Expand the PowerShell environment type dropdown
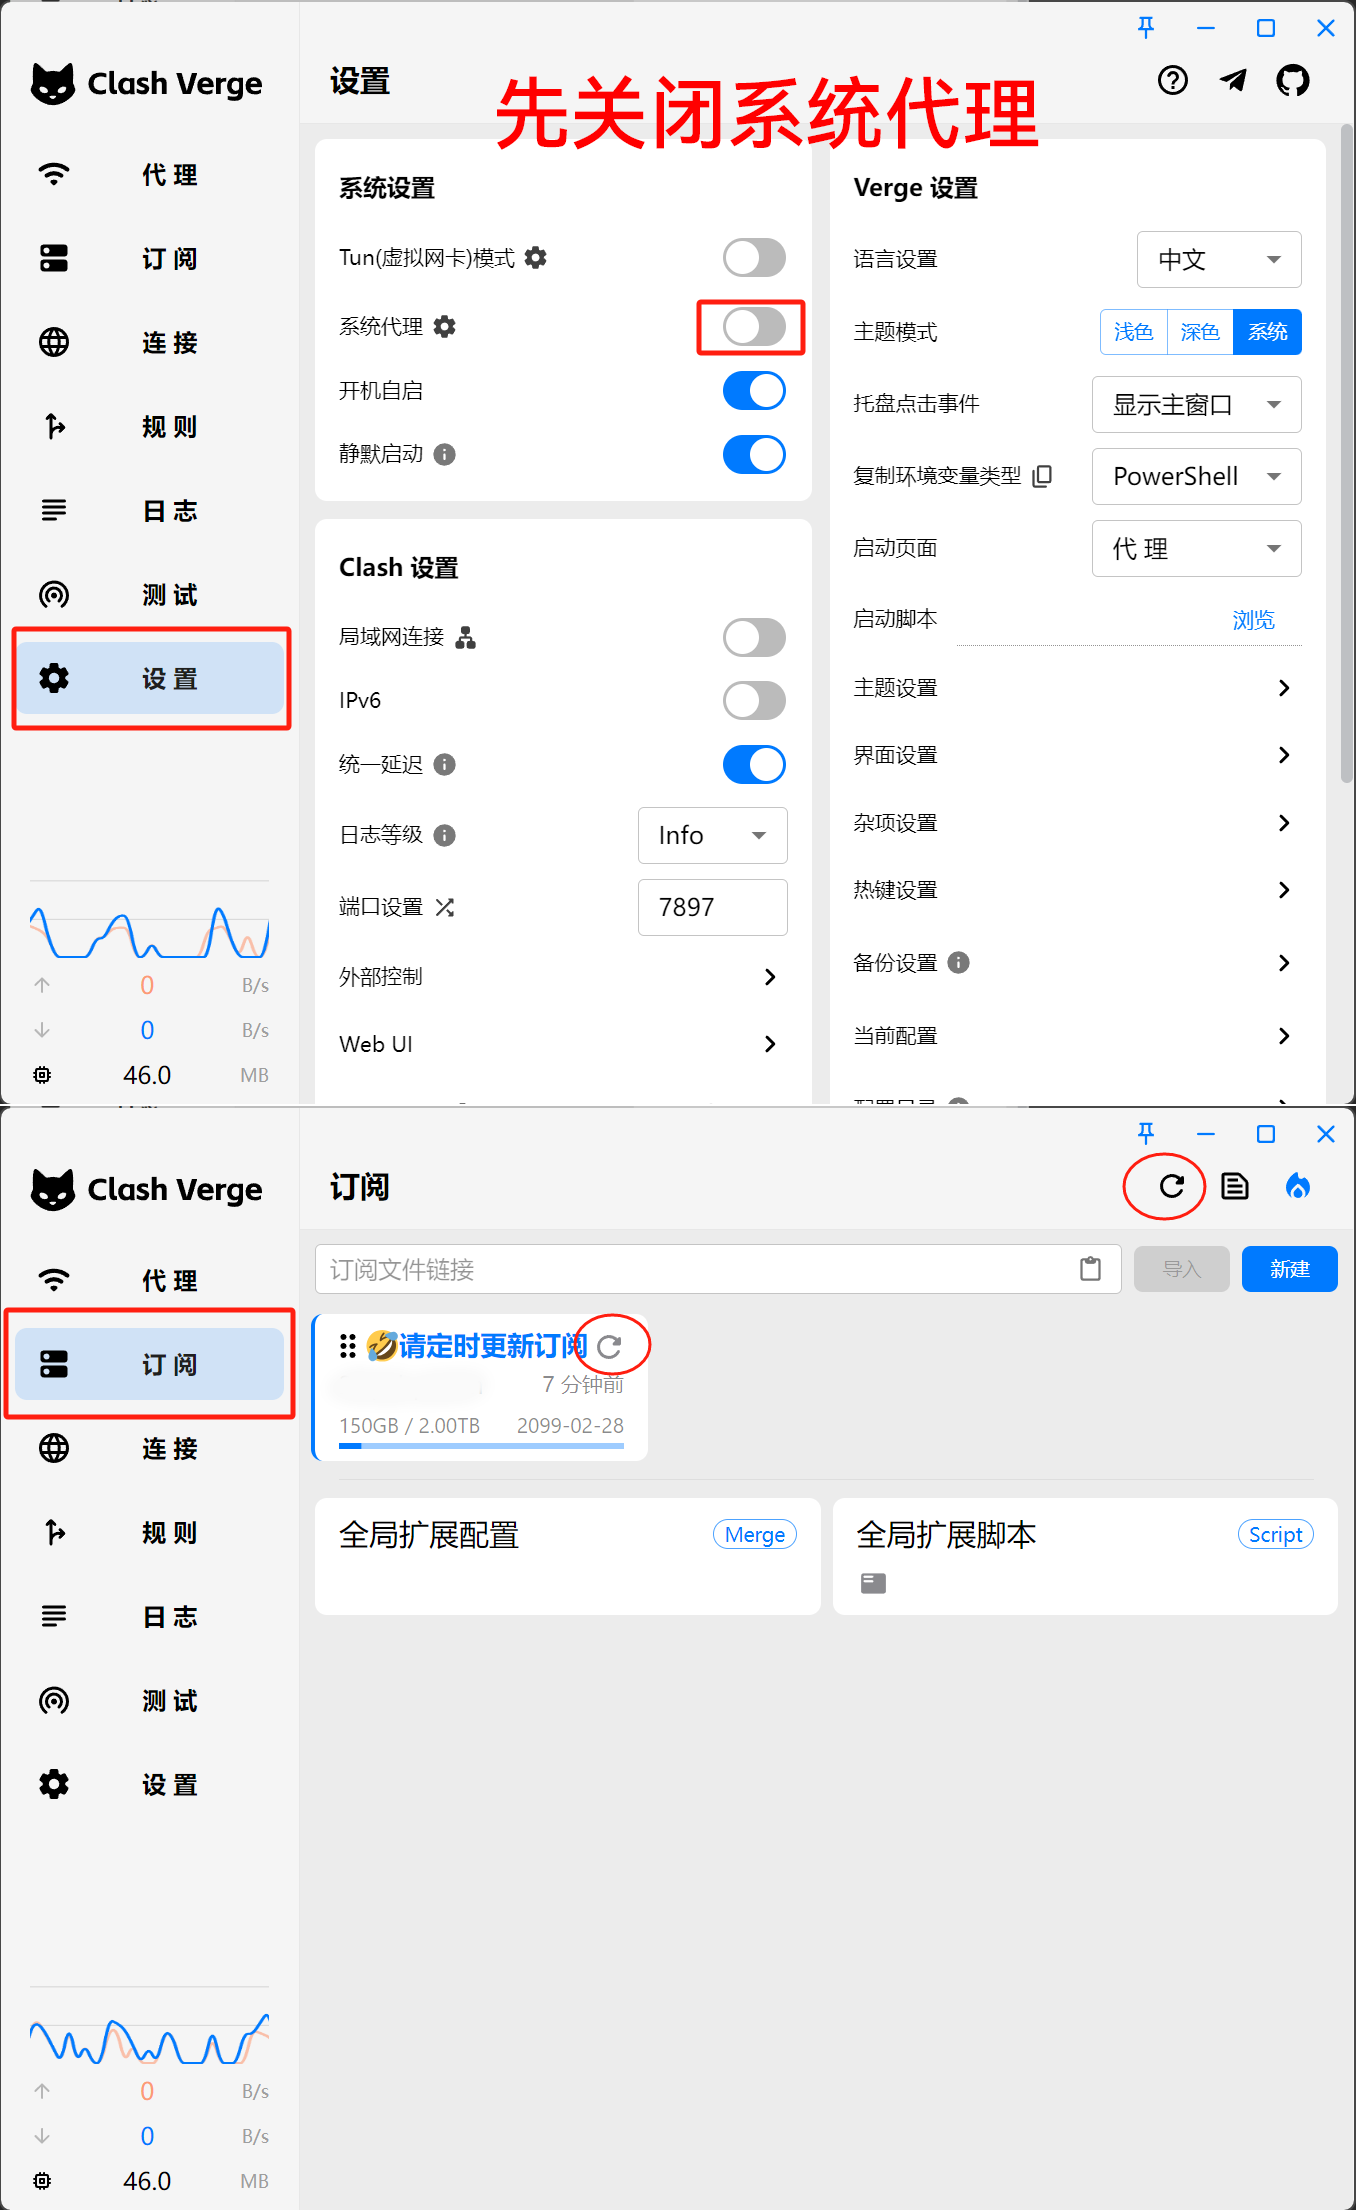 tap(1196, 477)
